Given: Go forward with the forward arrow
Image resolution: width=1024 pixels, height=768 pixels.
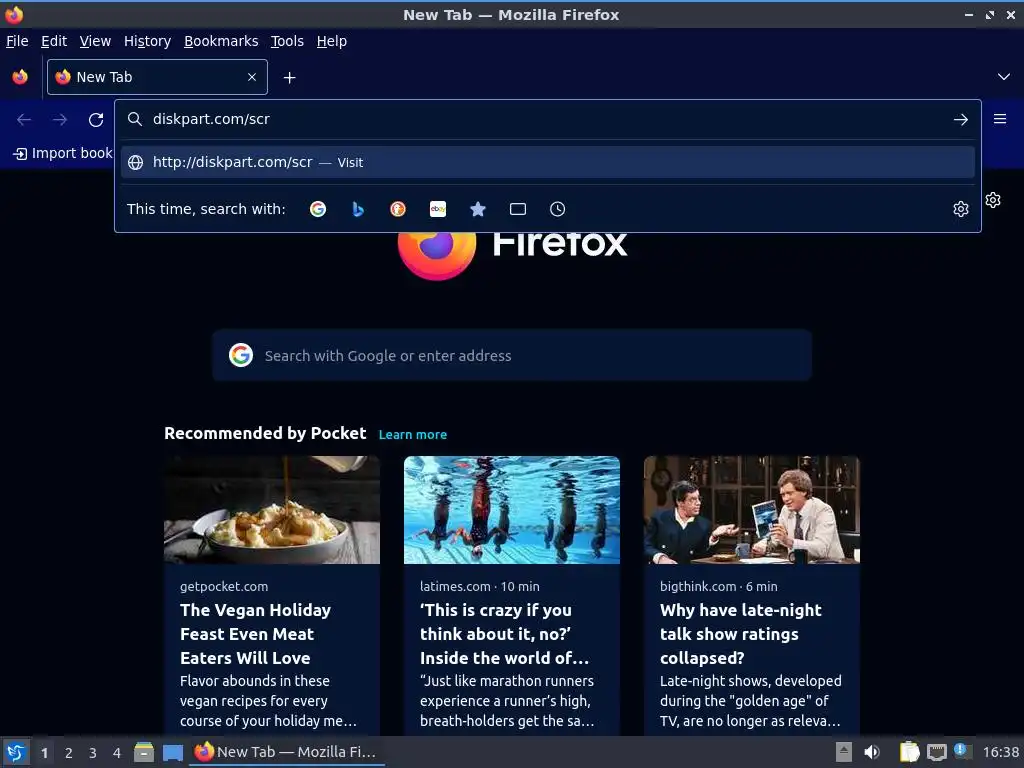Looking at the screenshot, I should pos(60,120).
